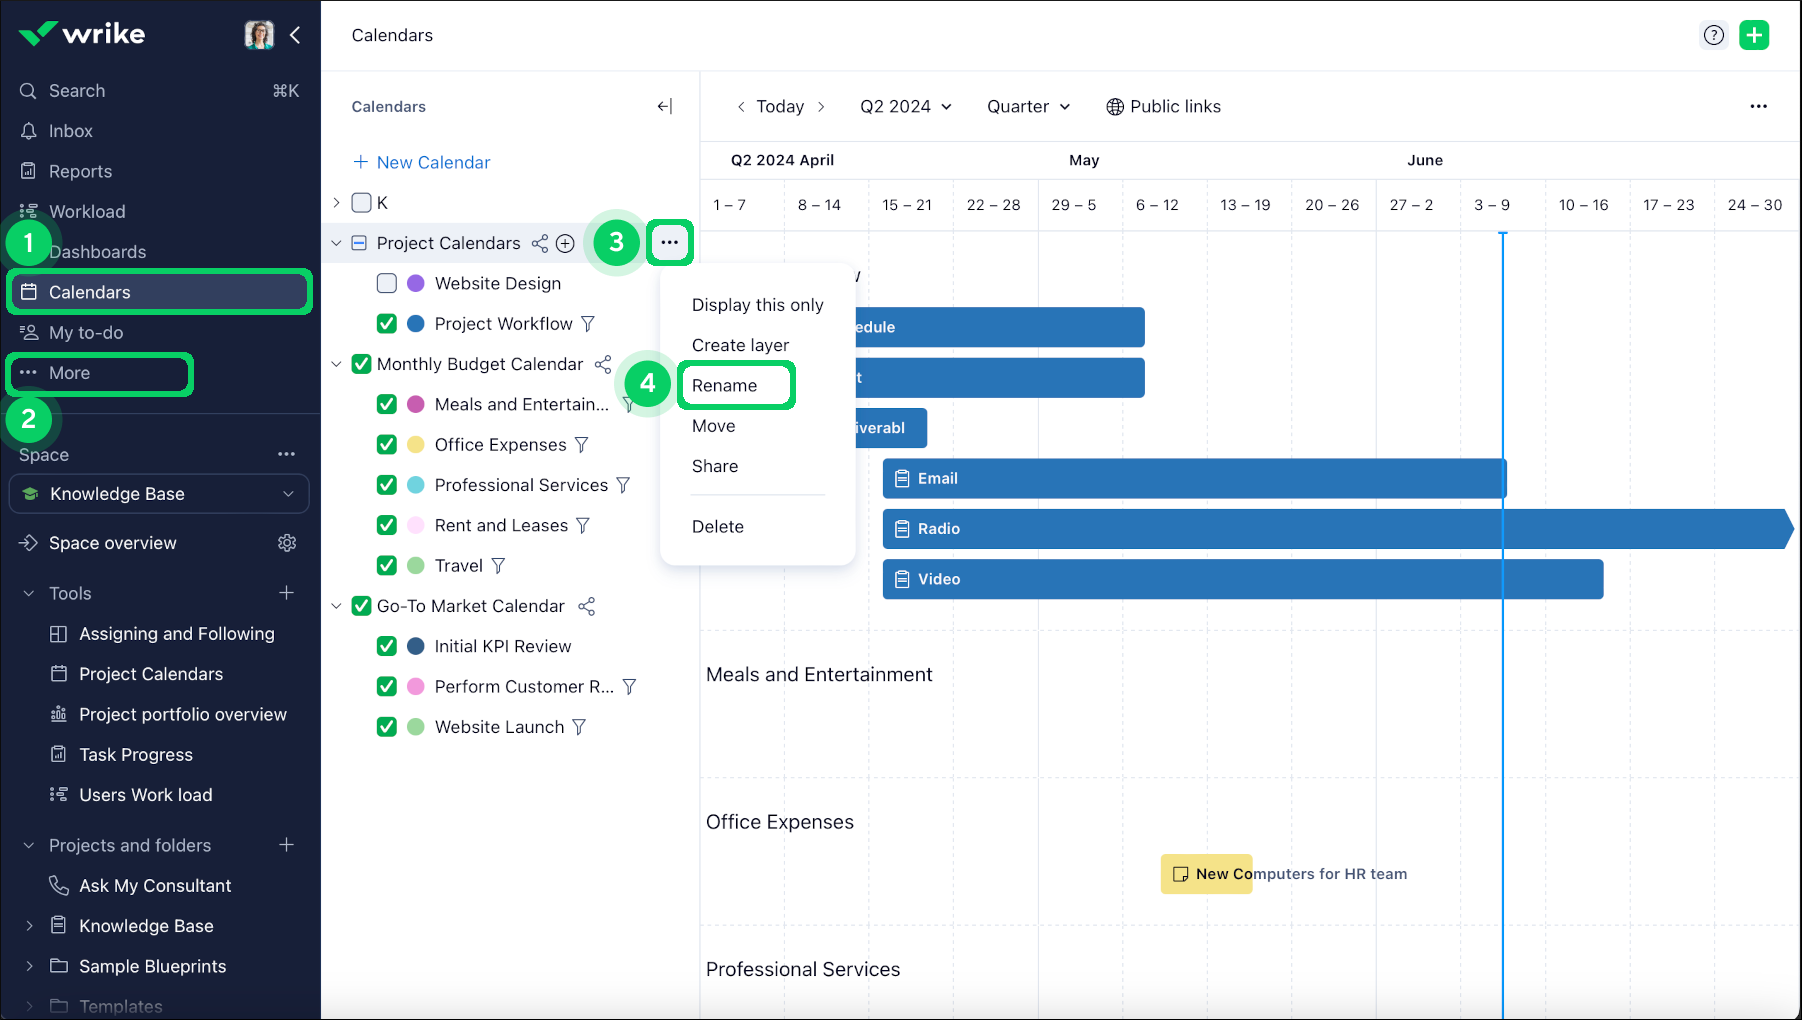Image resolution: width=1802 pixels, height=1020 pixels.
Task: Uncheck the Office Expenses layer checkbox
Action: tap(387, 445)
